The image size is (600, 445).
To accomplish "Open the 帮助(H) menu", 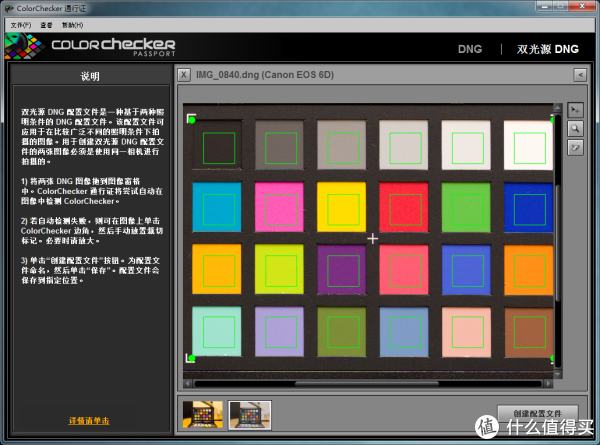I will tap(72, 25).
